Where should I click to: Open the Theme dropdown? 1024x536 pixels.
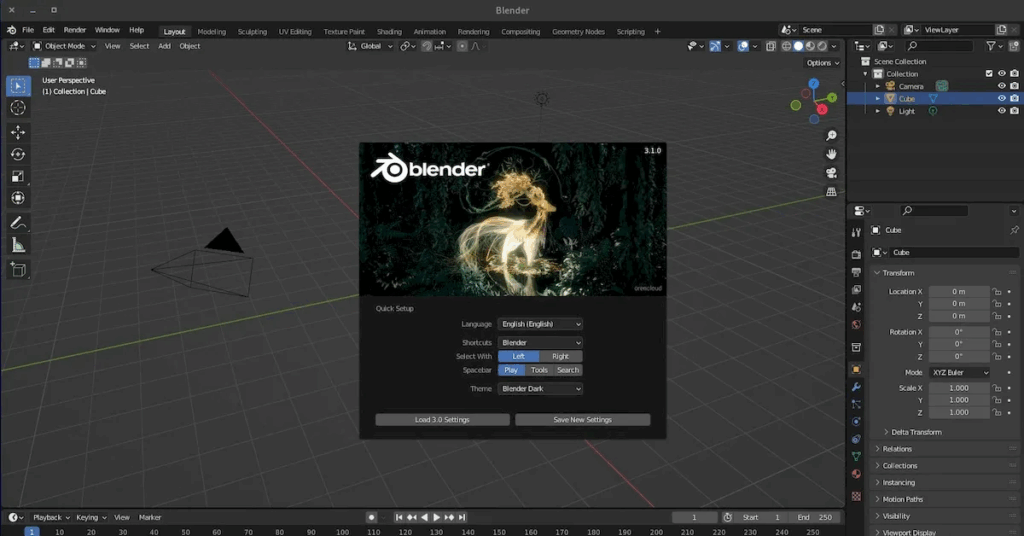[x=540, y=389]
